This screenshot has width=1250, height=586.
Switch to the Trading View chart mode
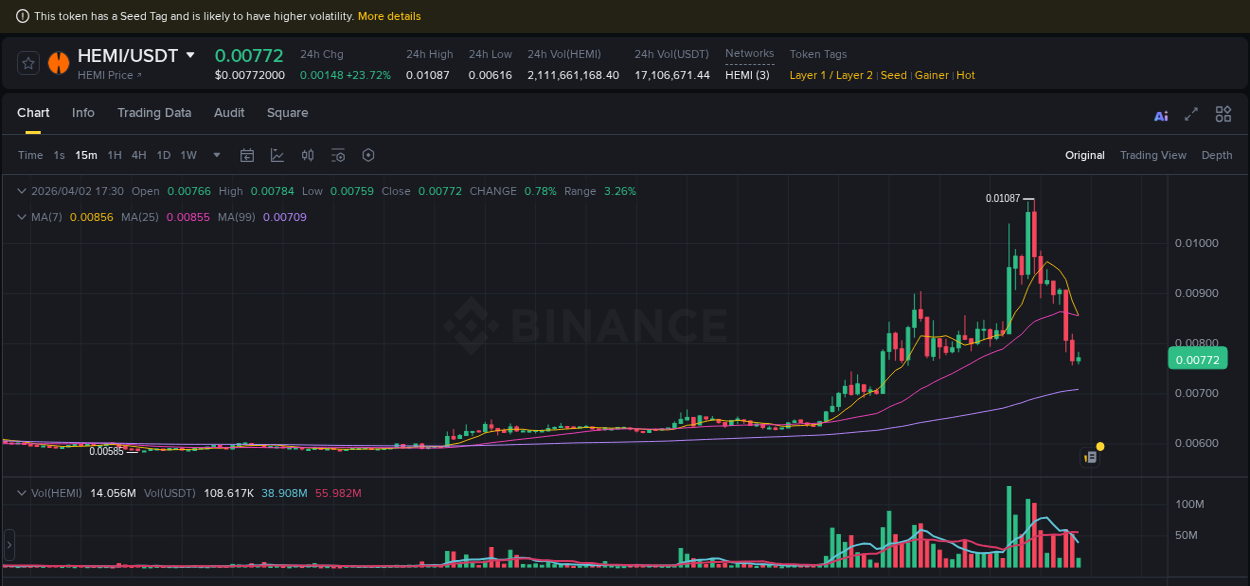pyautogui.click(x=1153, y=155)
